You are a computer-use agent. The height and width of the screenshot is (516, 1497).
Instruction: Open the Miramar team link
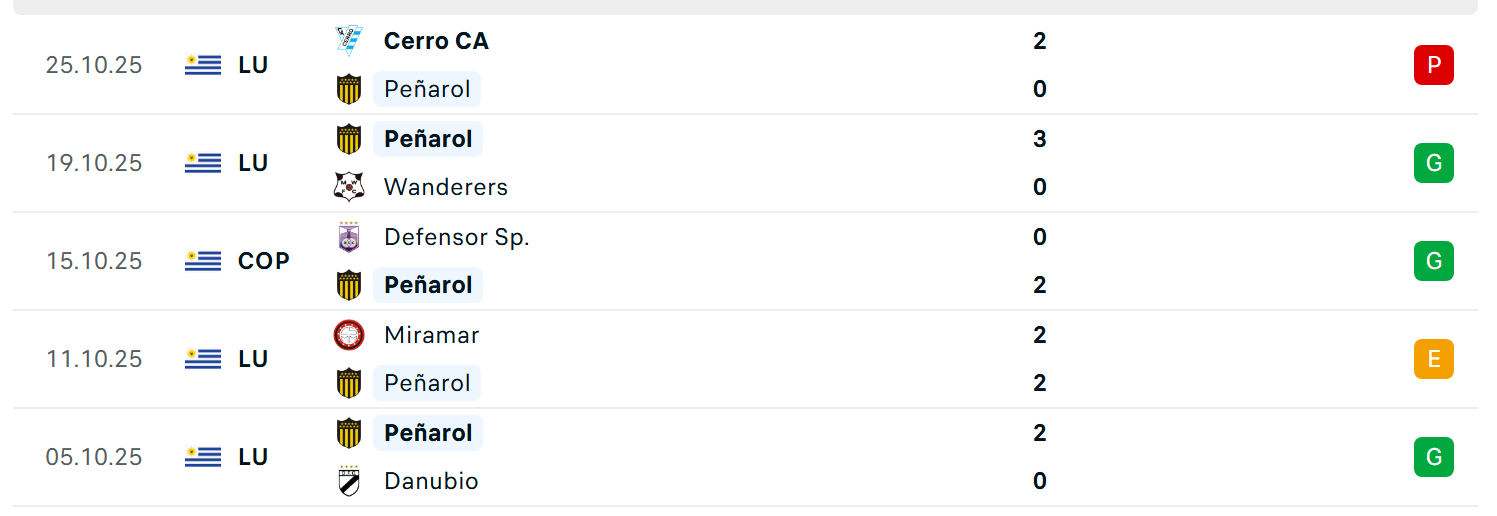[432, 335]
